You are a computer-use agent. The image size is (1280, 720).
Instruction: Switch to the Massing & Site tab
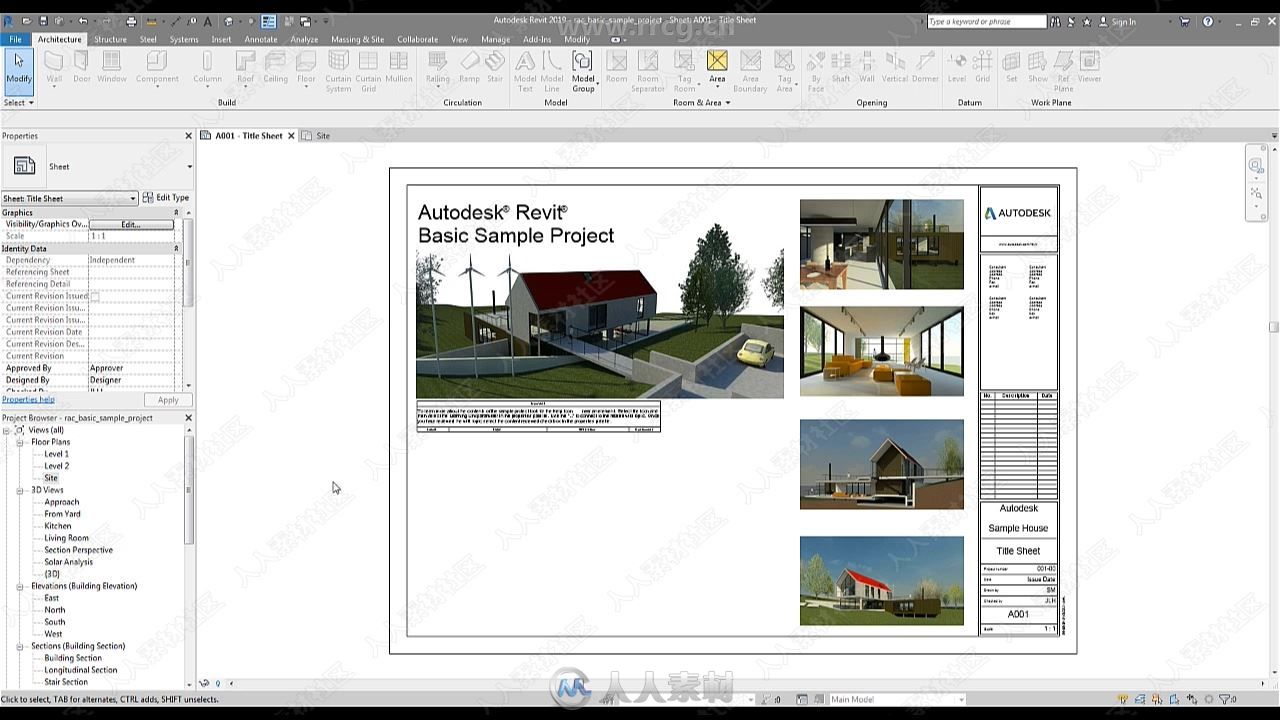tap(357, 39)
